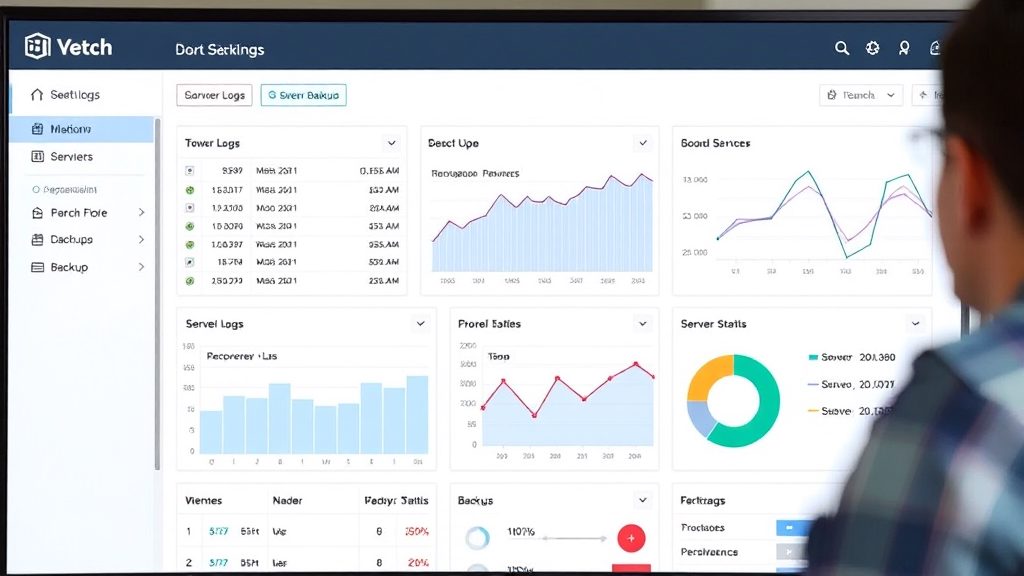
Task: Click the sidebar vertical scrollbar
Action: [157, 294]
